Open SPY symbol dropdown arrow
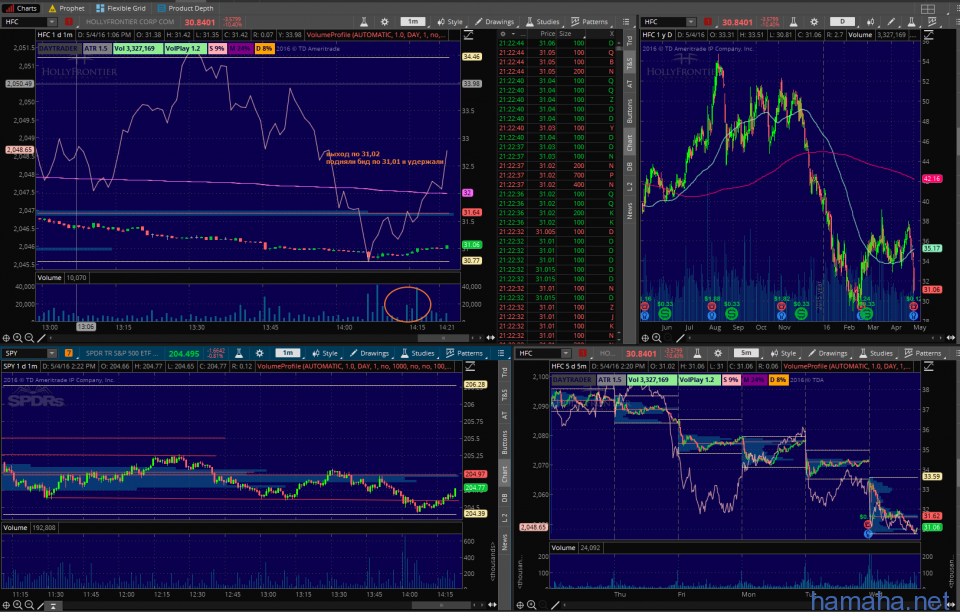This screenshot has height=612, width=960. tap(52, 353)
